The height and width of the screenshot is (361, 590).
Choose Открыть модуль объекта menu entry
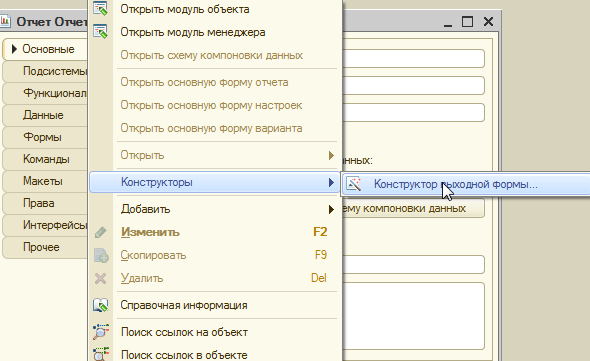click(216, 9)
